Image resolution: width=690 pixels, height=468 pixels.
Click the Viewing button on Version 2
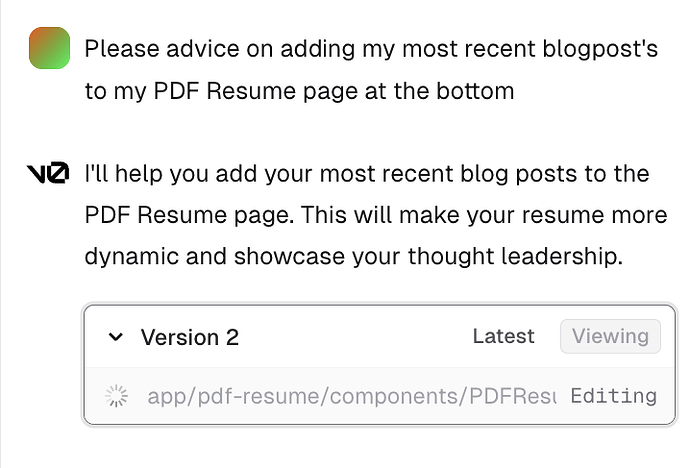pos(610,336)
